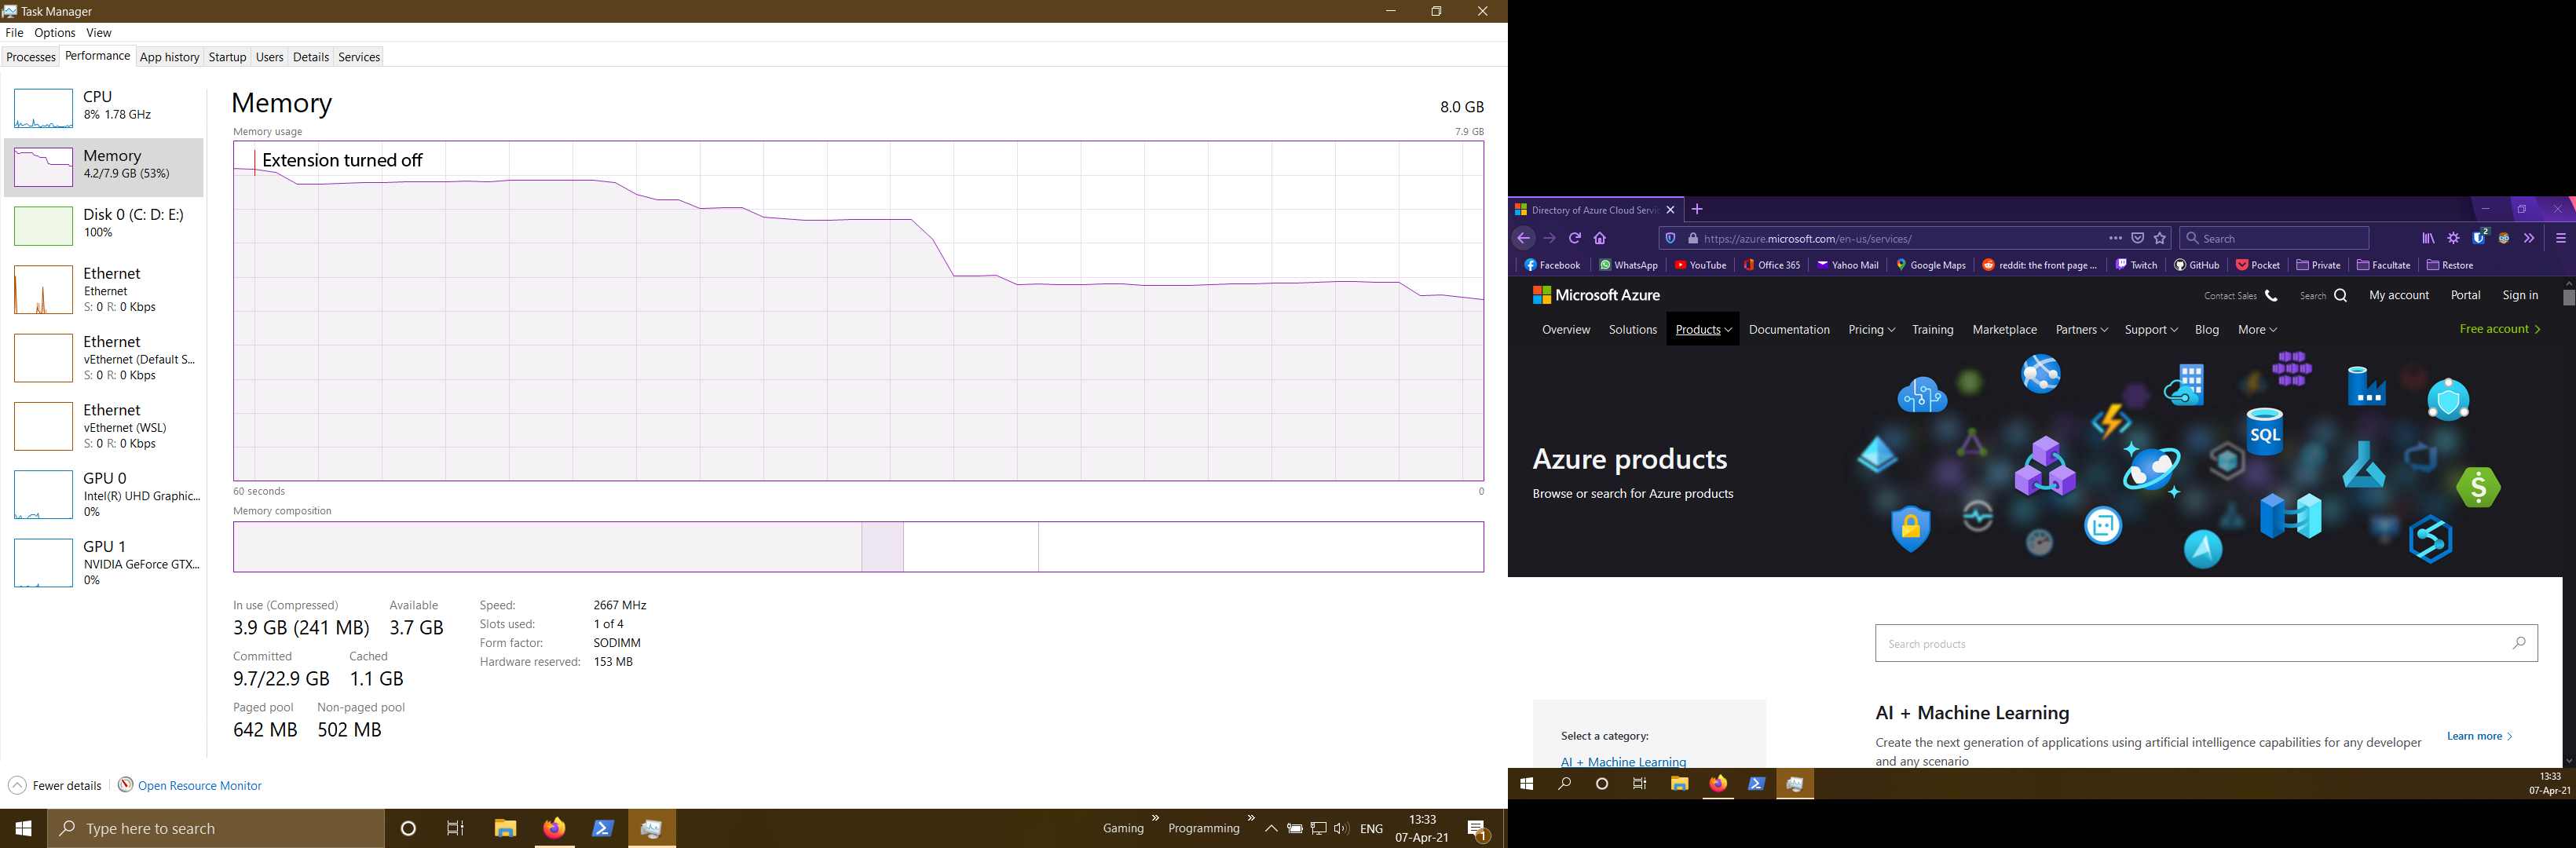Image resolution: width=2576 pixels, height=848 pixels.
Task: Click Firefox Search box in toolbar
Action: (2274, 238)
